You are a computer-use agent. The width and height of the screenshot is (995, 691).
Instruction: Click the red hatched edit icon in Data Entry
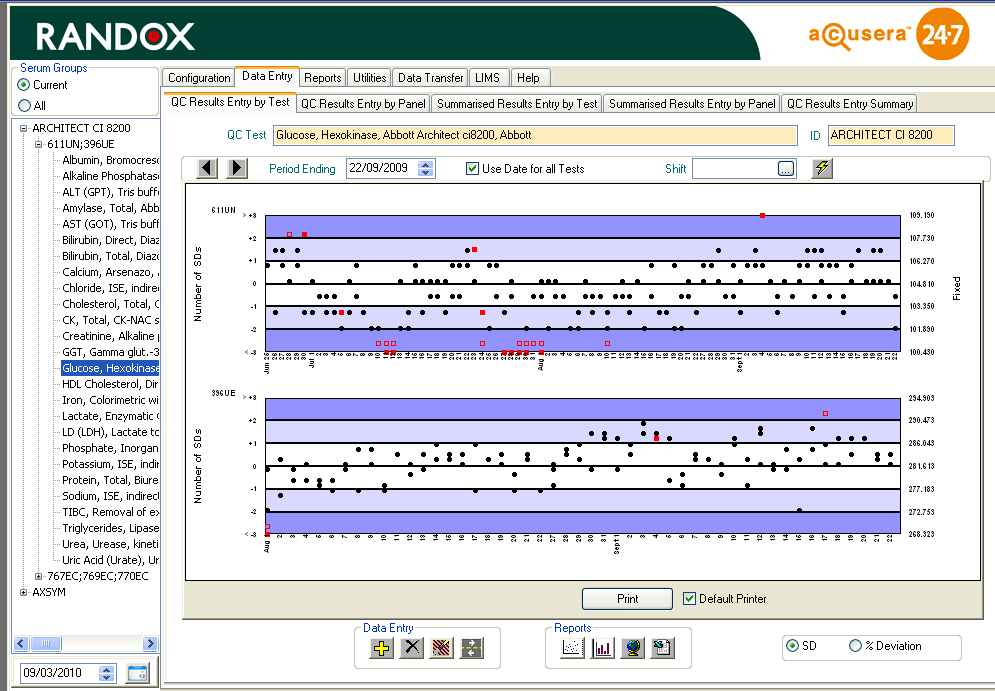[442, 648]
